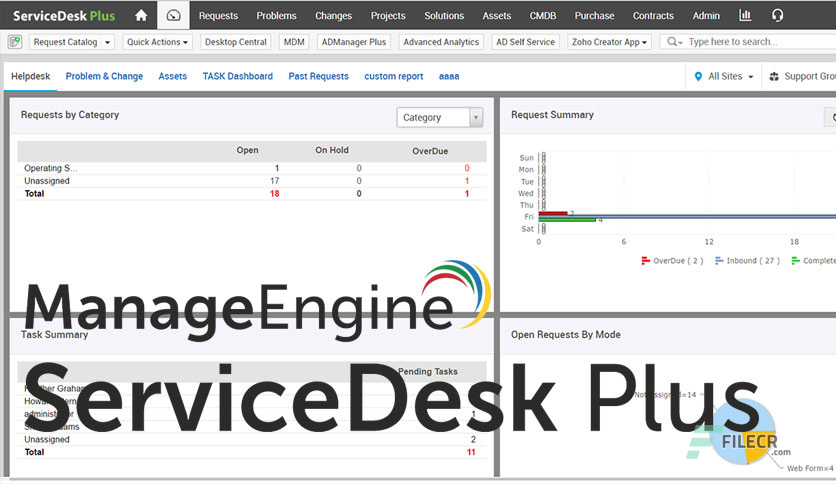Click the Inbound legend marker

719,261
